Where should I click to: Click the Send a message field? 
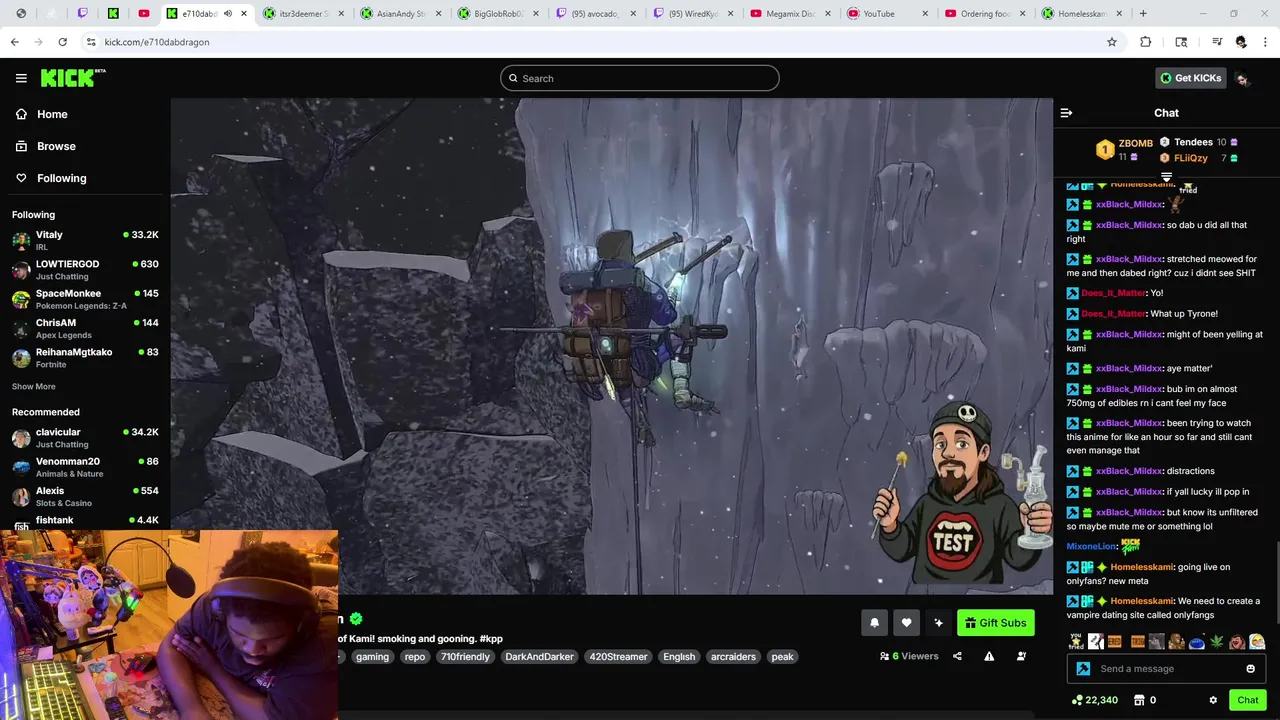[1166, 669]
